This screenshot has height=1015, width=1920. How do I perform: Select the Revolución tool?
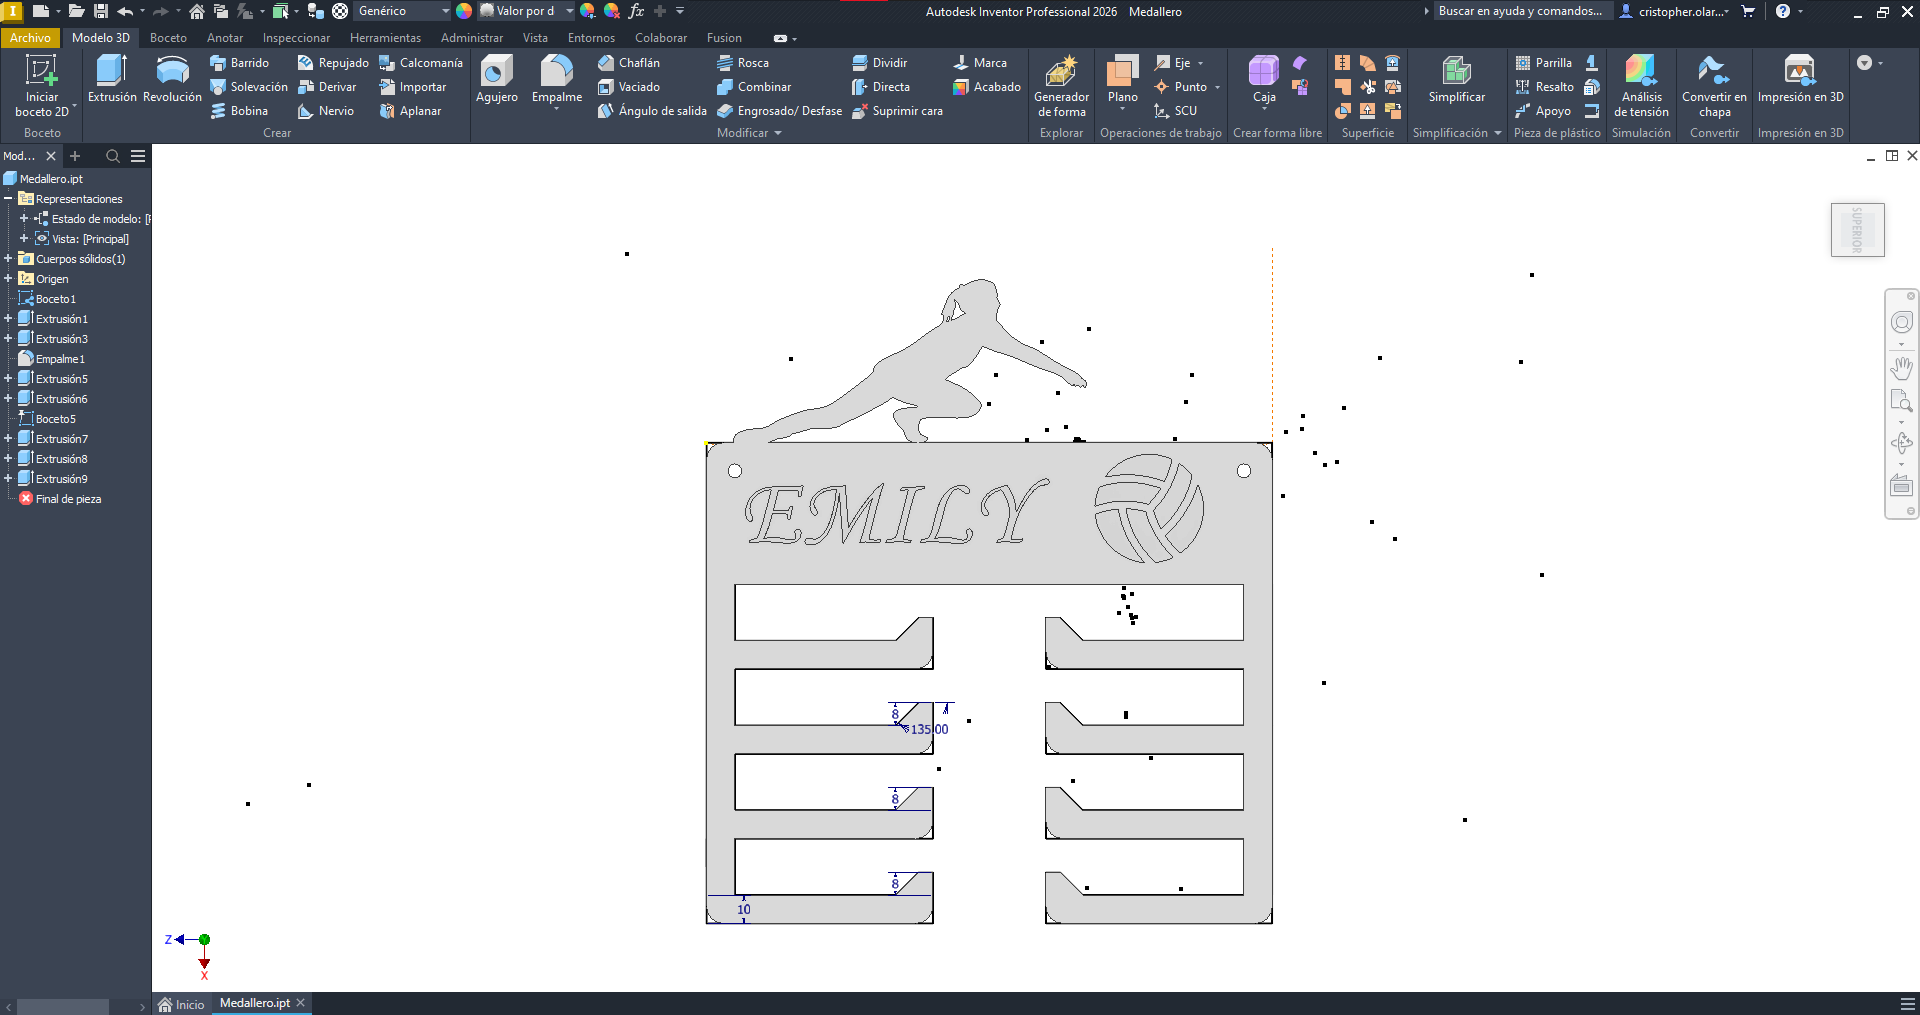tap(172, 79)
